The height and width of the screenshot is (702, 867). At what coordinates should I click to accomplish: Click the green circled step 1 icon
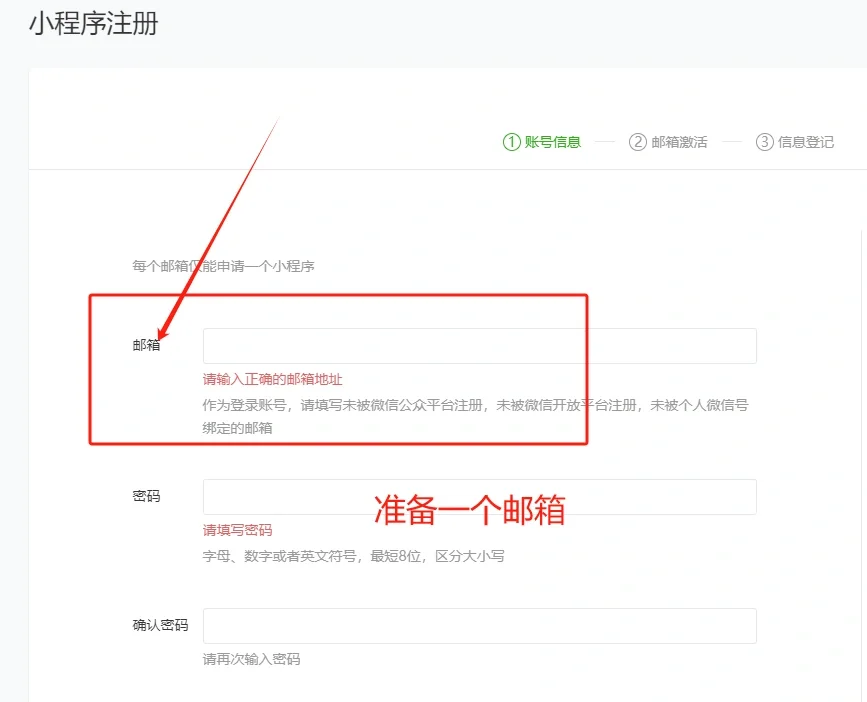[x=512, y=142]
